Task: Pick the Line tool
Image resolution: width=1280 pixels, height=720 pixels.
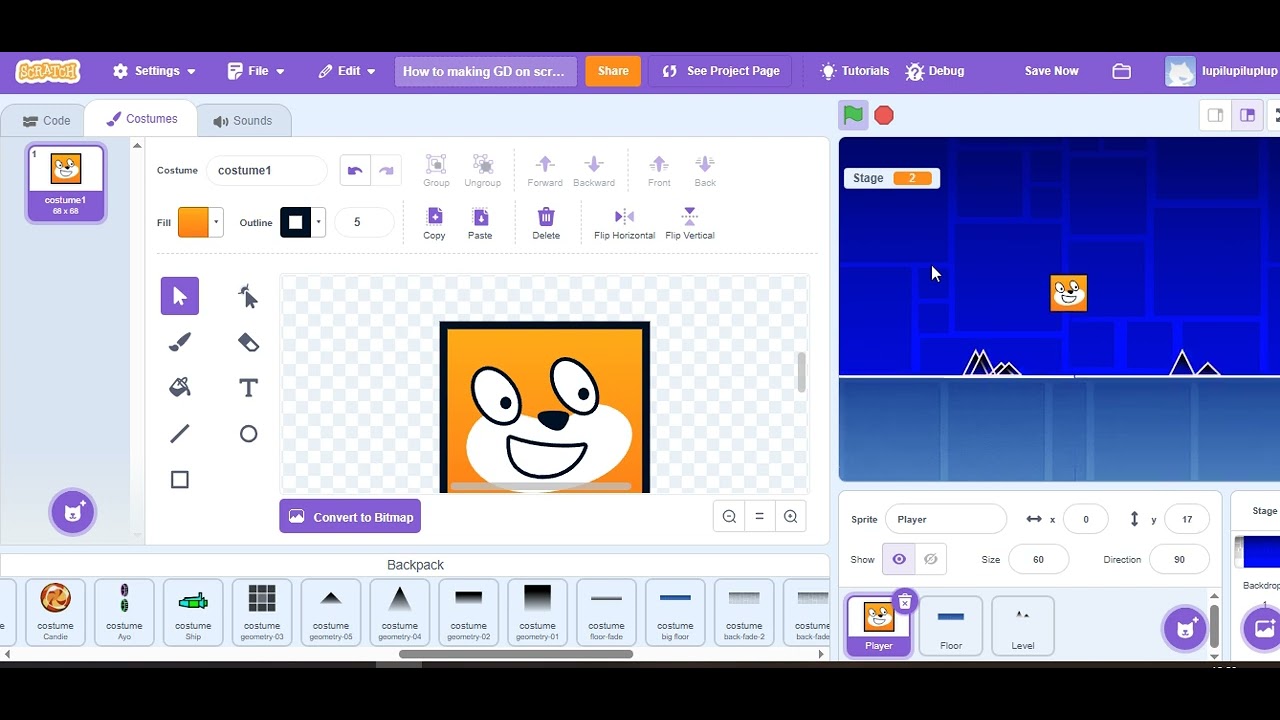Action: 180,434
